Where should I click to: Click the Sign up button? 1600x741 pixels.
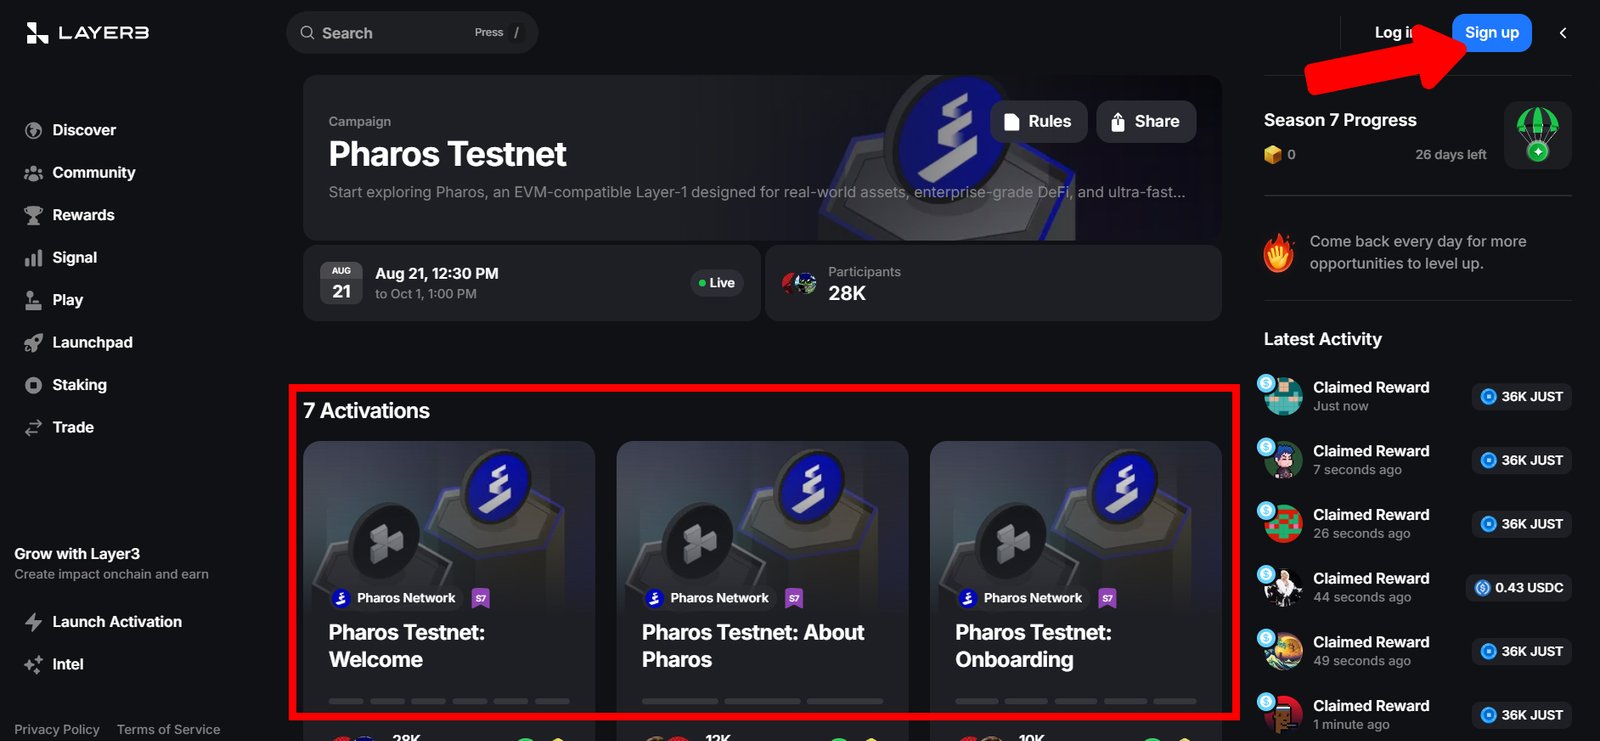(x=1491, y=33)
